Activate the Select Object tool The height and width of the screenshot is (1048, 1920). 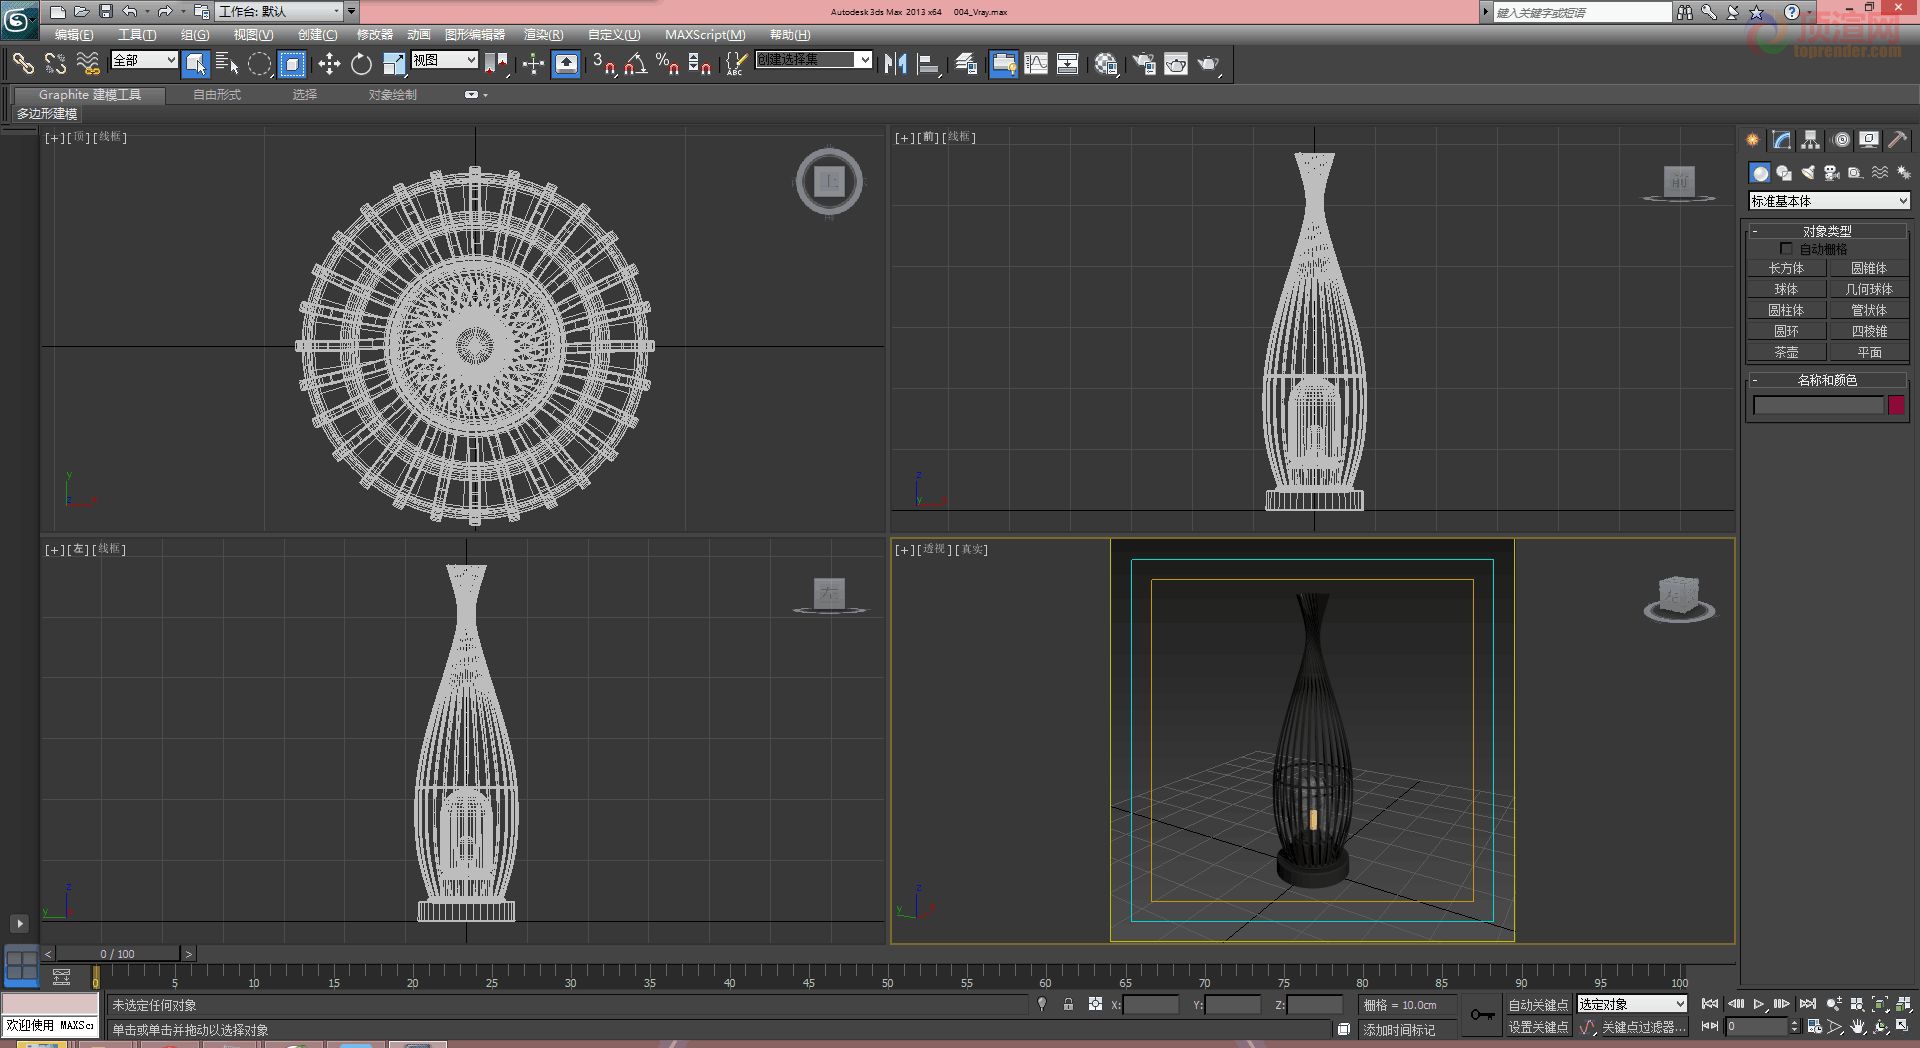coord(196,64)
